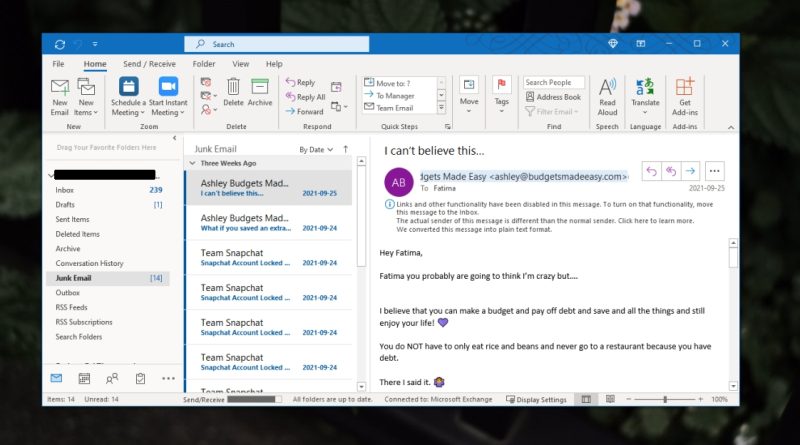Open the Junk options icon

[208, 109]
